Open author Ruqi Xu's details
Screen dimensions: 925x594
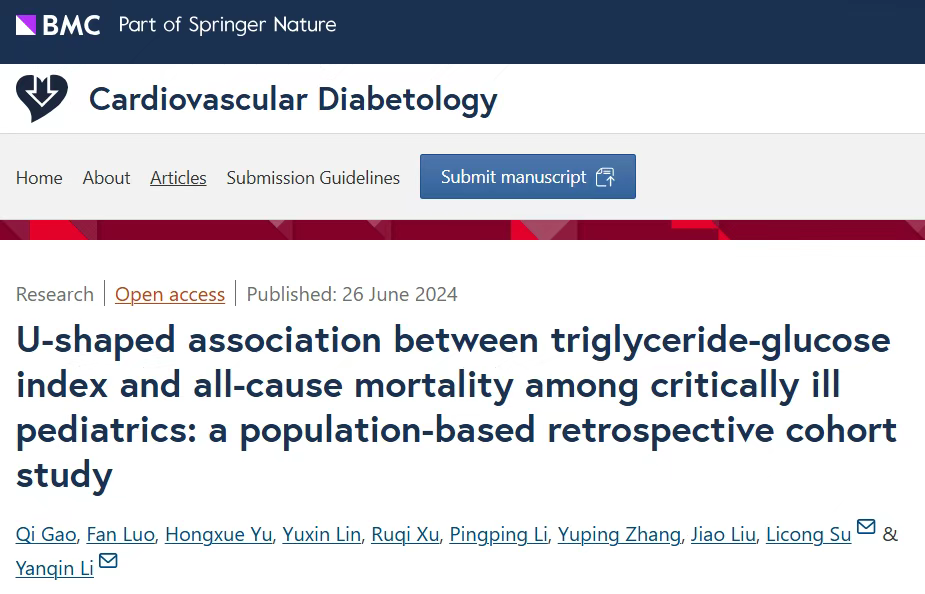tap(405, 534)
